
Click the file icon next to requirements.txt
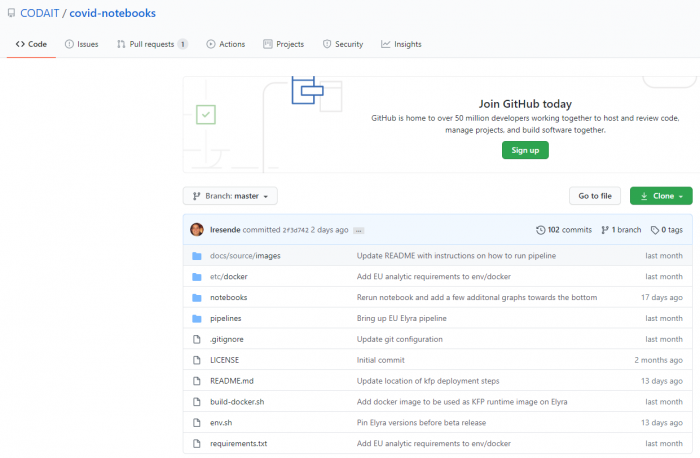[x=196, y=443]
